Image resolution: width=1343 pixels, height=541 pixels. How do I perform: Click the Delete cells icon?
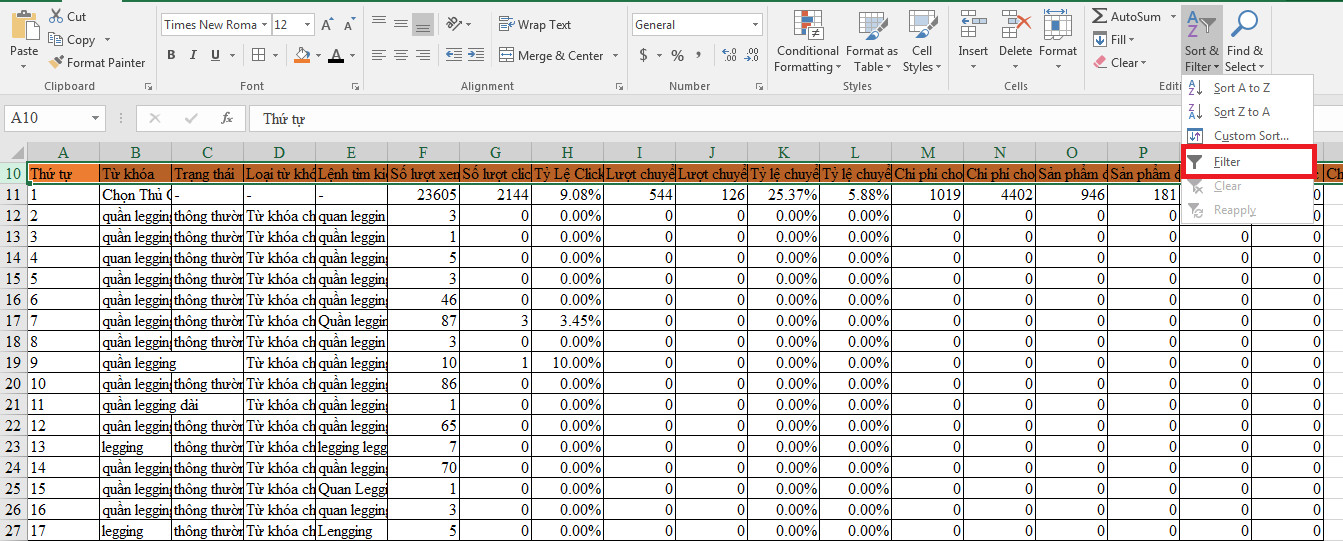1015,26
